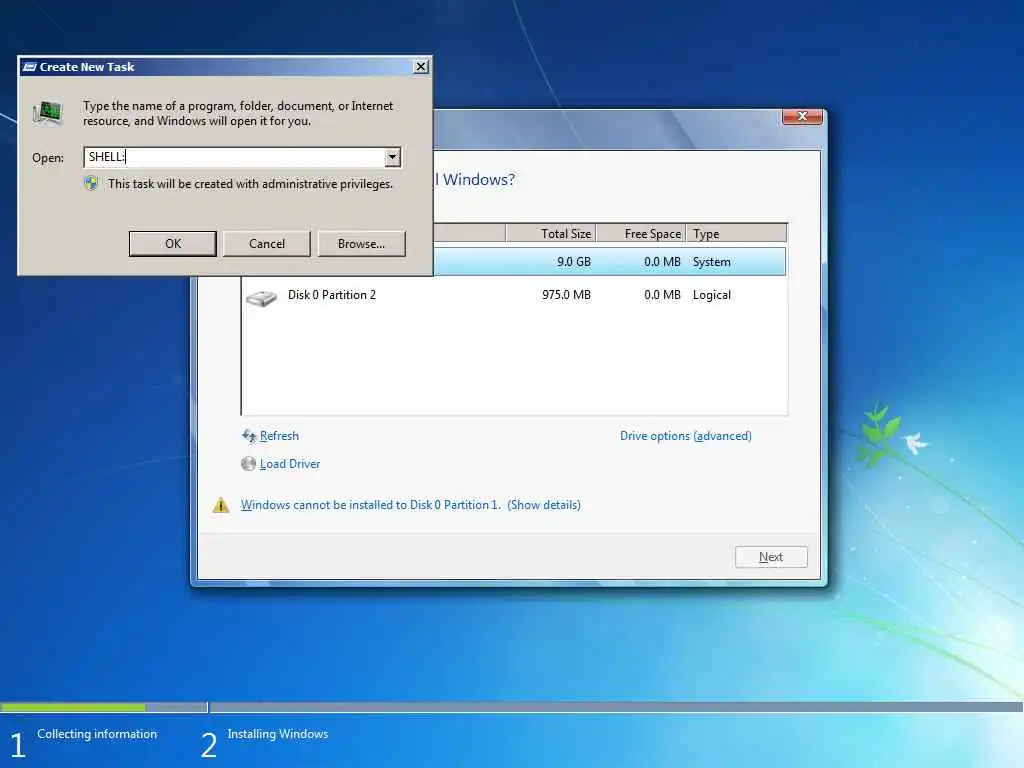Screen dimensions: 1024x768
Task: Click the System type cell
Action: point(712,262)
